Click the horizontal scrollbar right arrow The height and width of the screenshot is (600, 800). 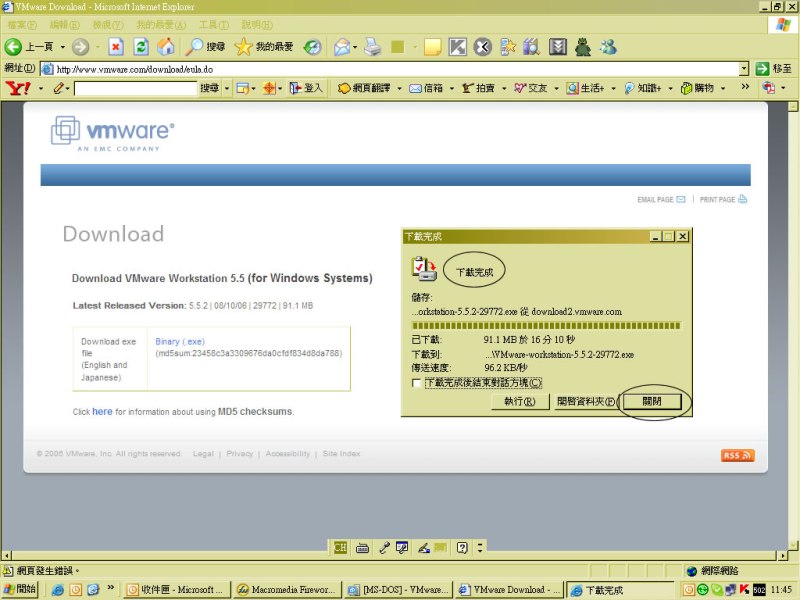[x=783, y=555]
